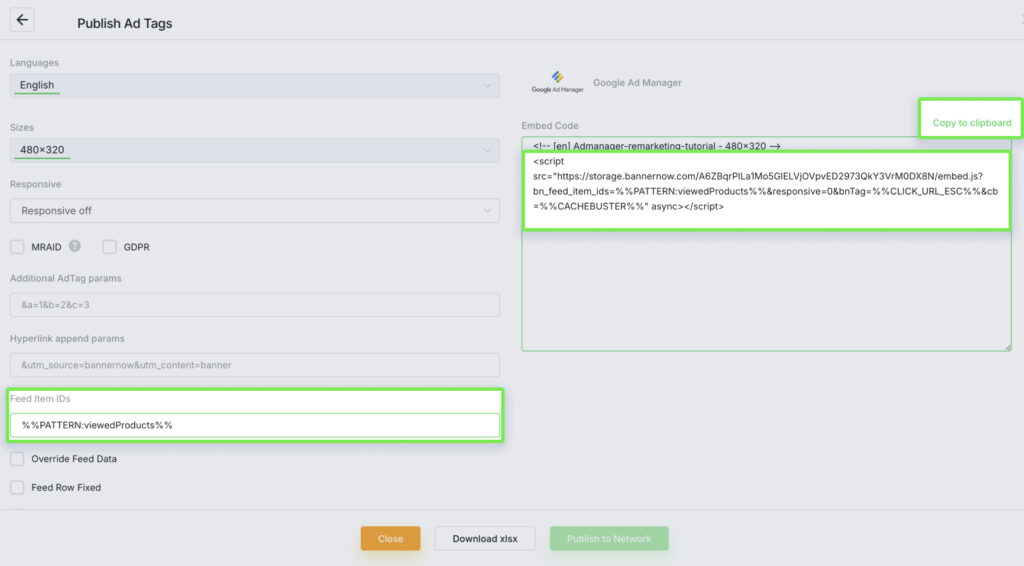Image resolution: width=1024 pixels, height=566 pixels.
Task: Click the back arrow button
Action: [22, 20]
